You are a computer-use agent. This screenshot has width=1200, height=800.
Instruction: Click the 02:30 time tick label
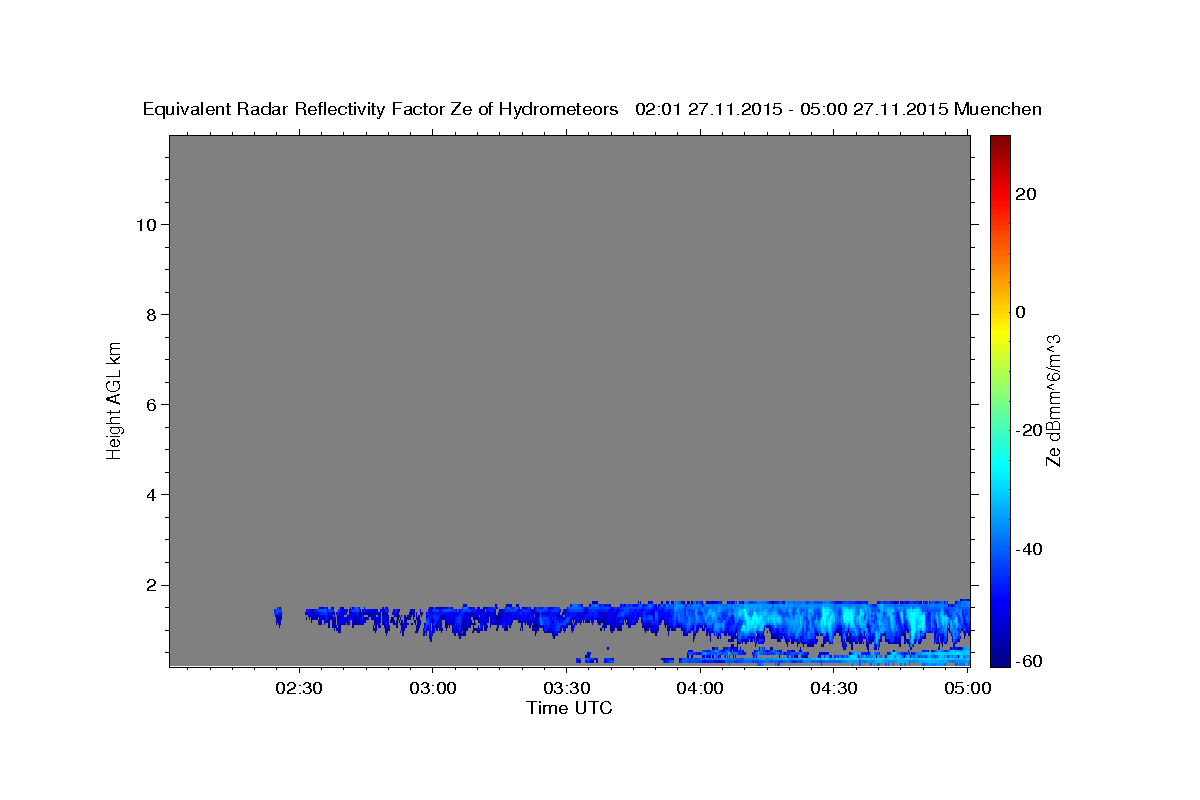pos(299,689)
